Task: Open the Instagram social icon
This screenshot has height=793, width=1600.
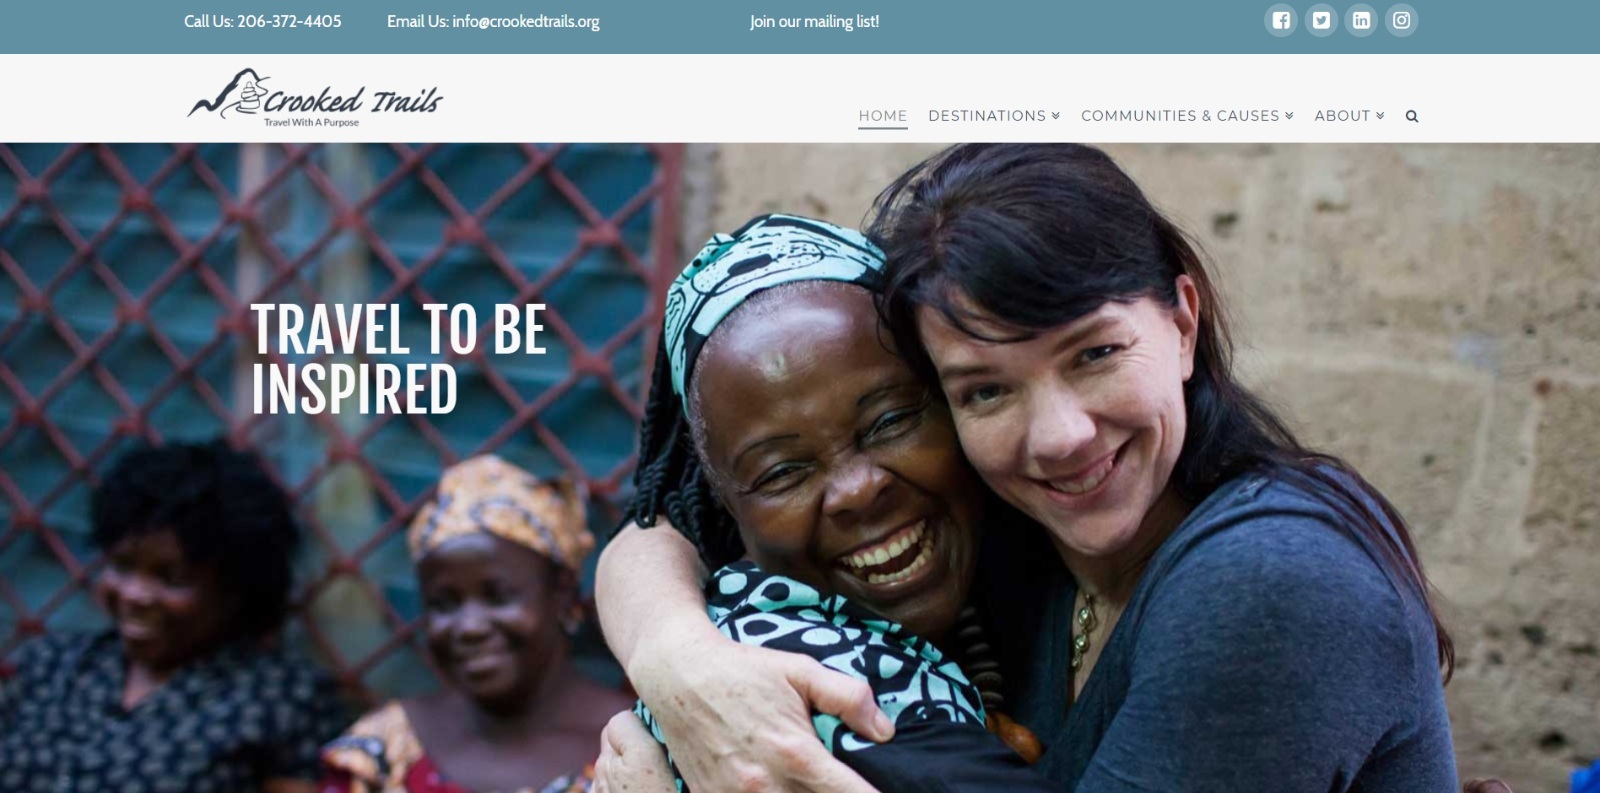Action: [x=1401, y=20]
